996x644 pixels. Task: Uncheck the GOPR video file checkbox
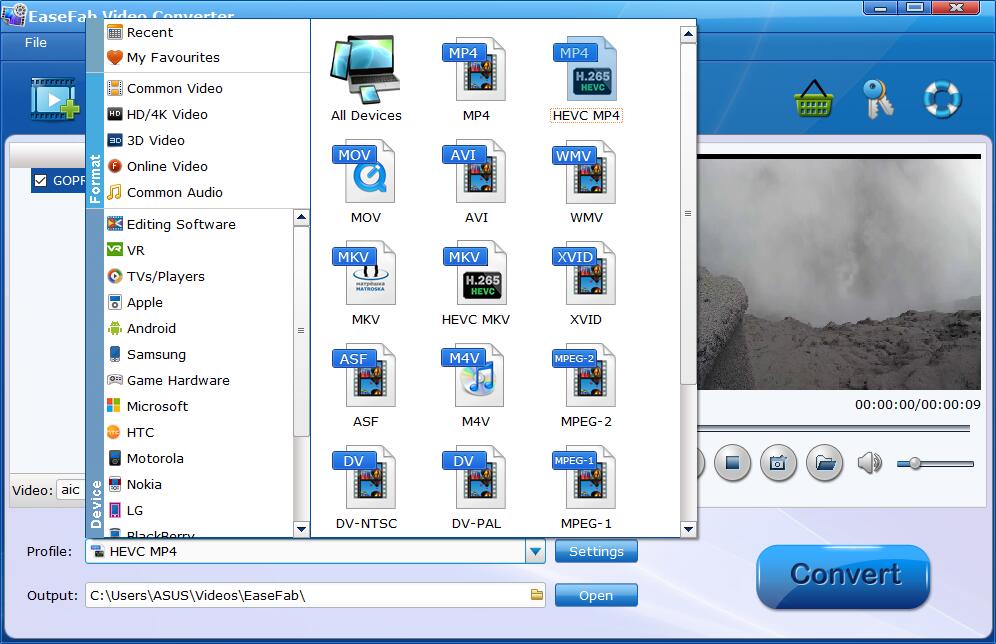pyautogui.click(x=41, y=181)
